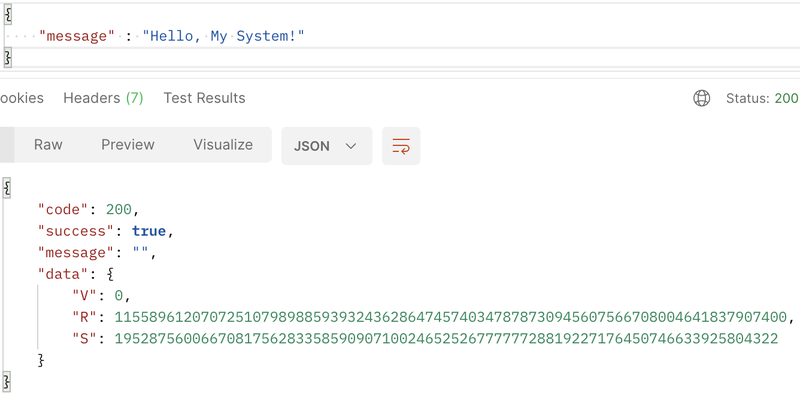This screenshot has height=396, width=800.
Task: Click the Status: 200 indicator
Action: point(763,98)
